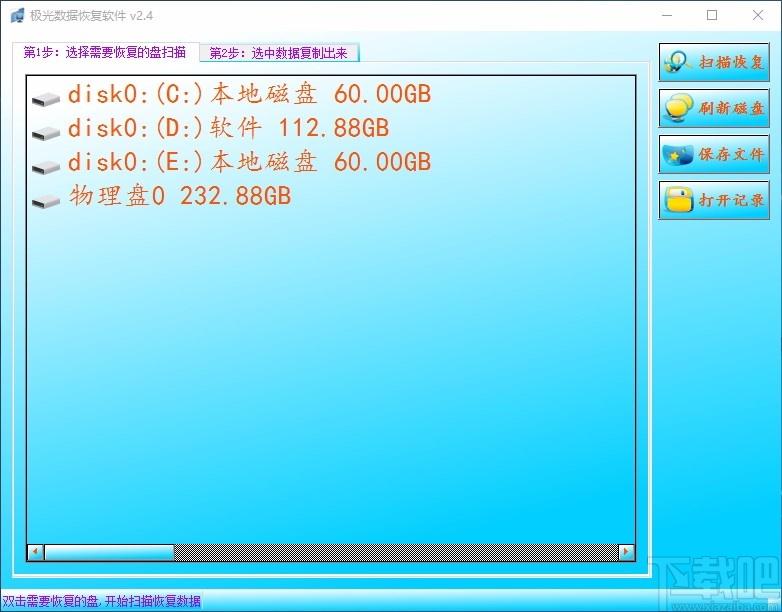Minimize the 极光数据恢复软件 window

click(667, 15)
